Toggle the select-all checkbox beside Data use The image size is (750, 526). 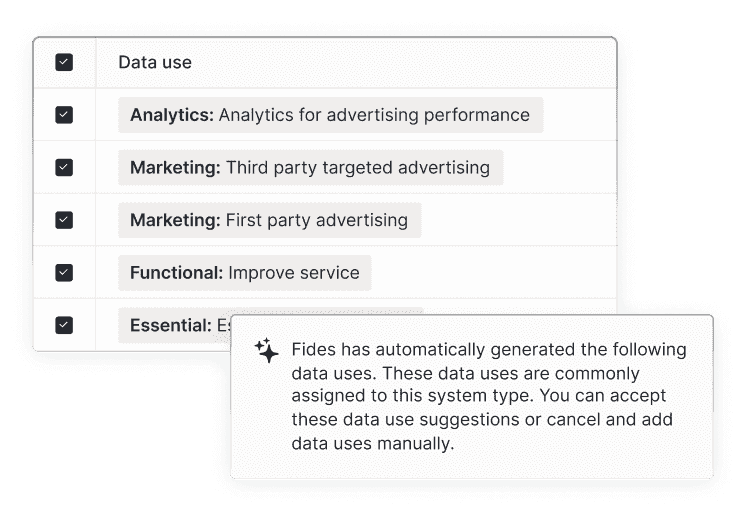(x=64, y=62)
